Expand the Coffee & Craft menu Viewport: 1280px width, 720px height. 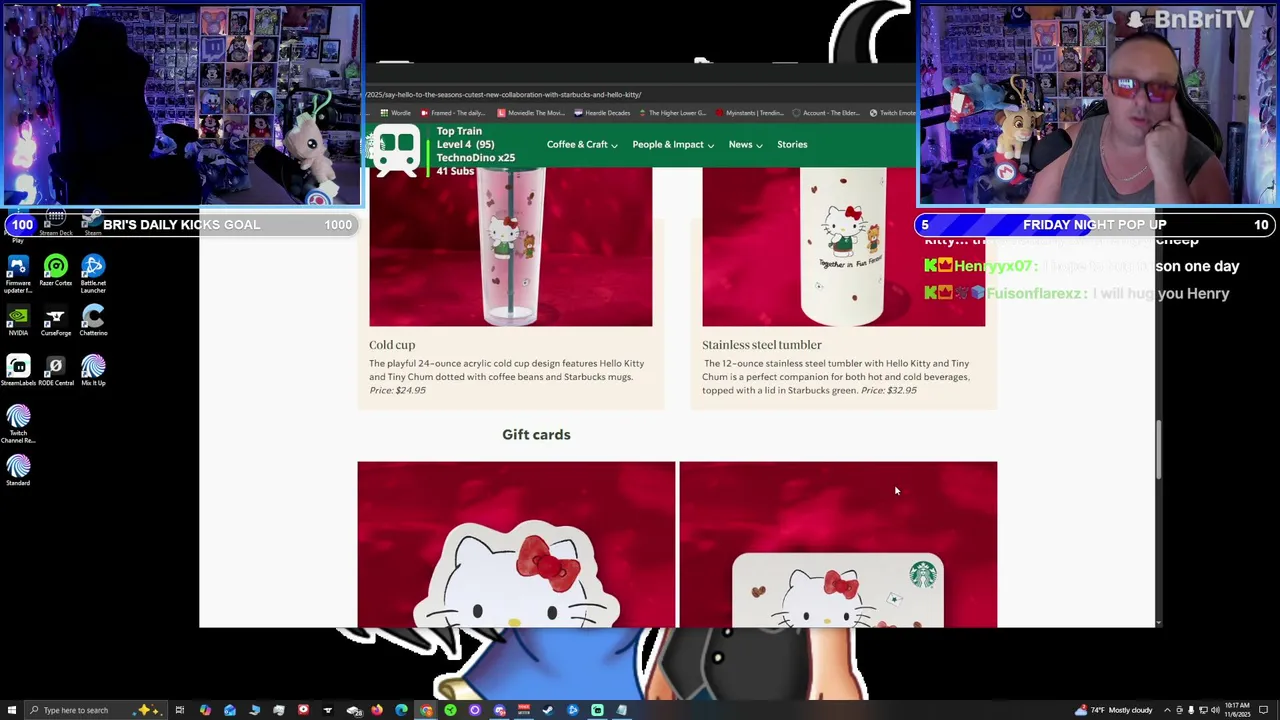point(582,145)
